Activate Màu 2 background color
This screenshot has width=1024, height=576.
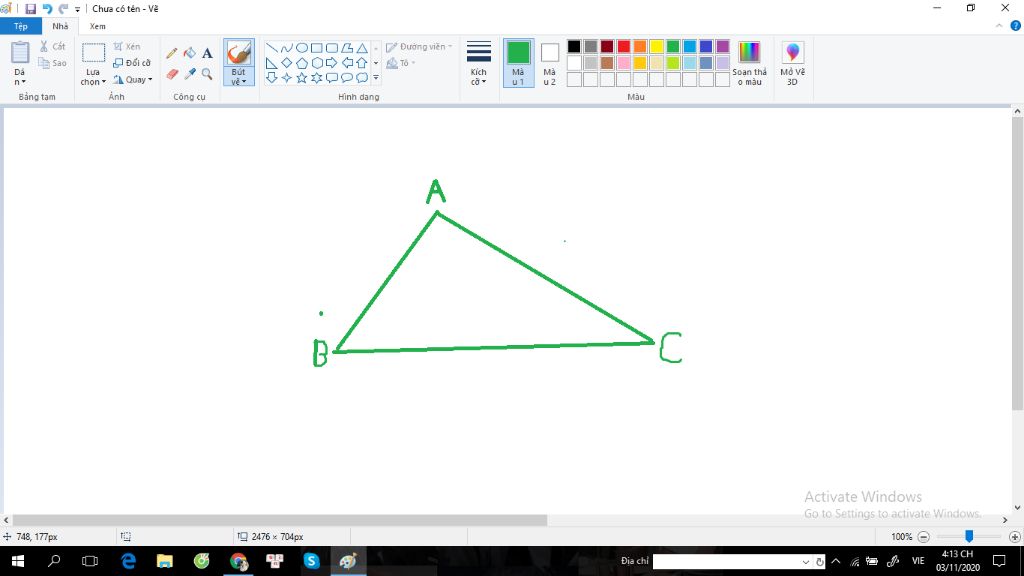550,63
